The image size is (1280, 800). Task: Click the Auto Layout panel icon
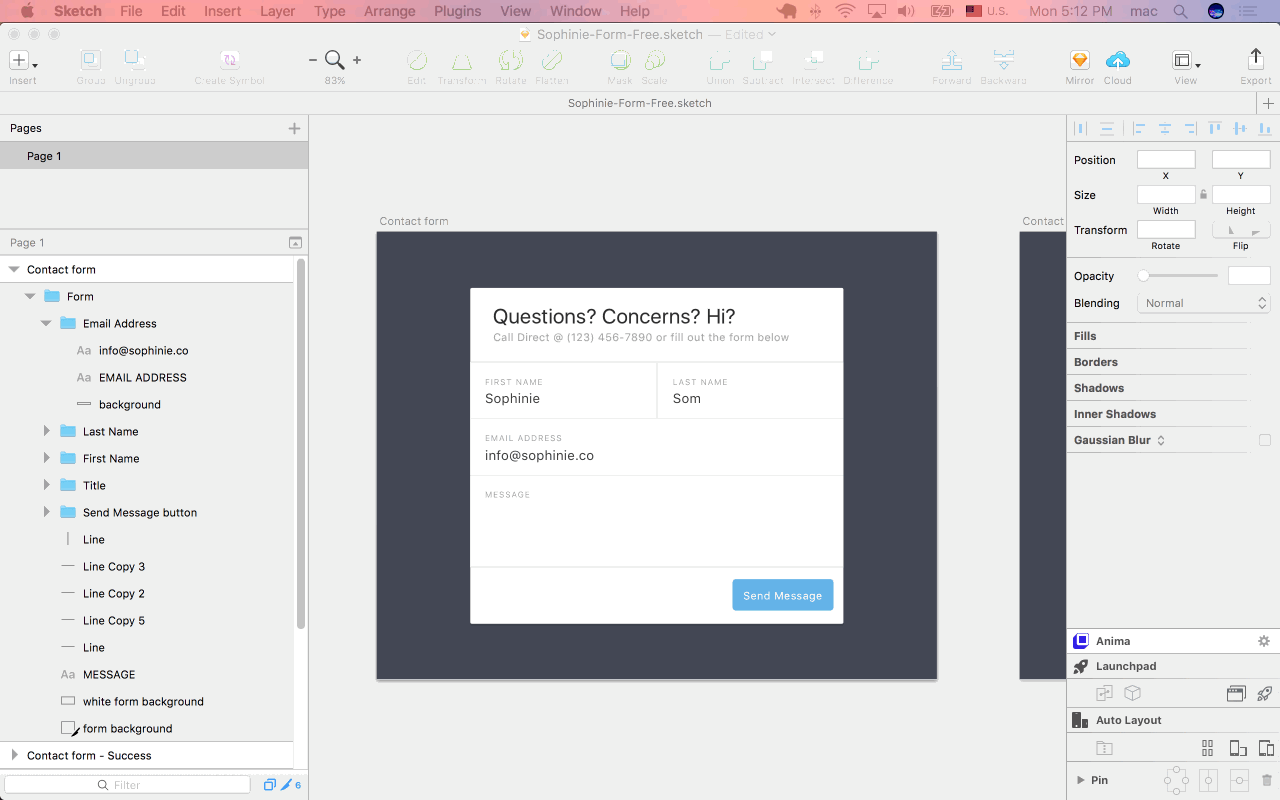point(1080,720)
